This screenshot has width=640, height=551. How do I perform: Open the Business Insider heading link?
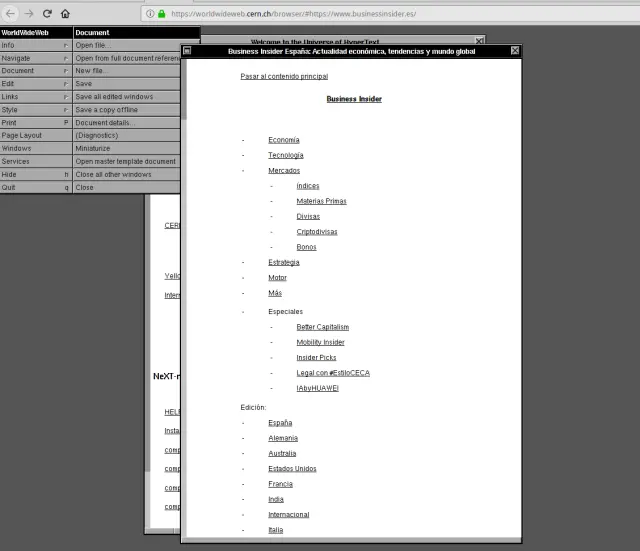[354, 99]
